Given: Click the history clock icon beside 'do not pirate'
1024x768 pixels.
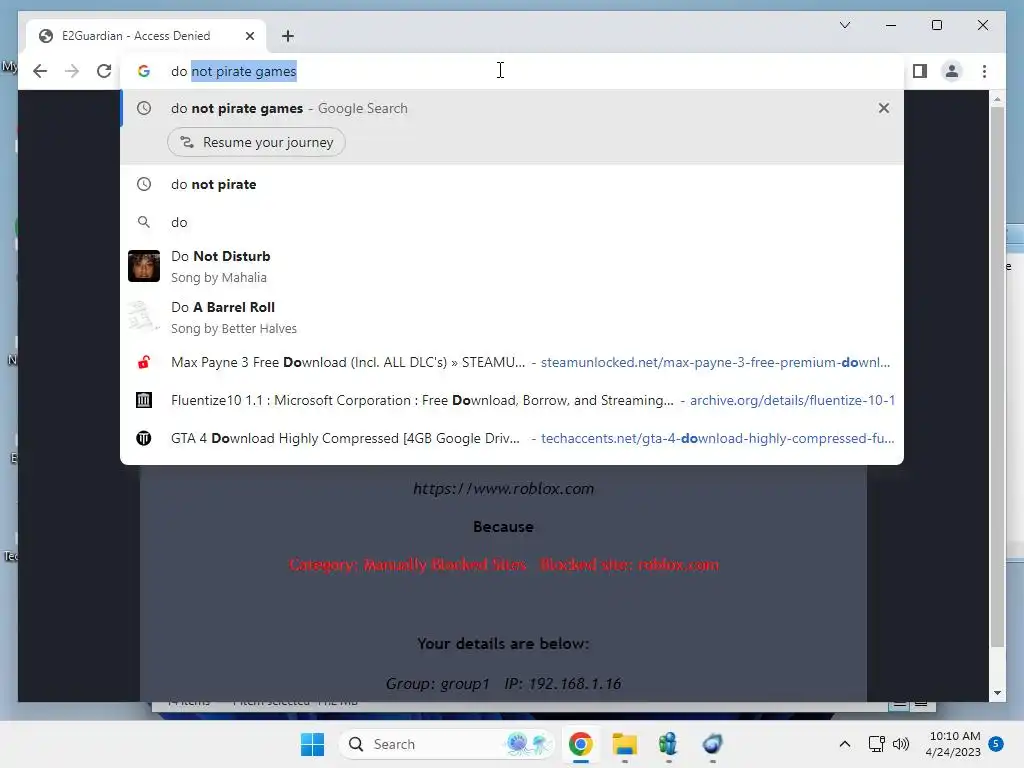Looking at the screenshot, I should click(x=144, y=184).
